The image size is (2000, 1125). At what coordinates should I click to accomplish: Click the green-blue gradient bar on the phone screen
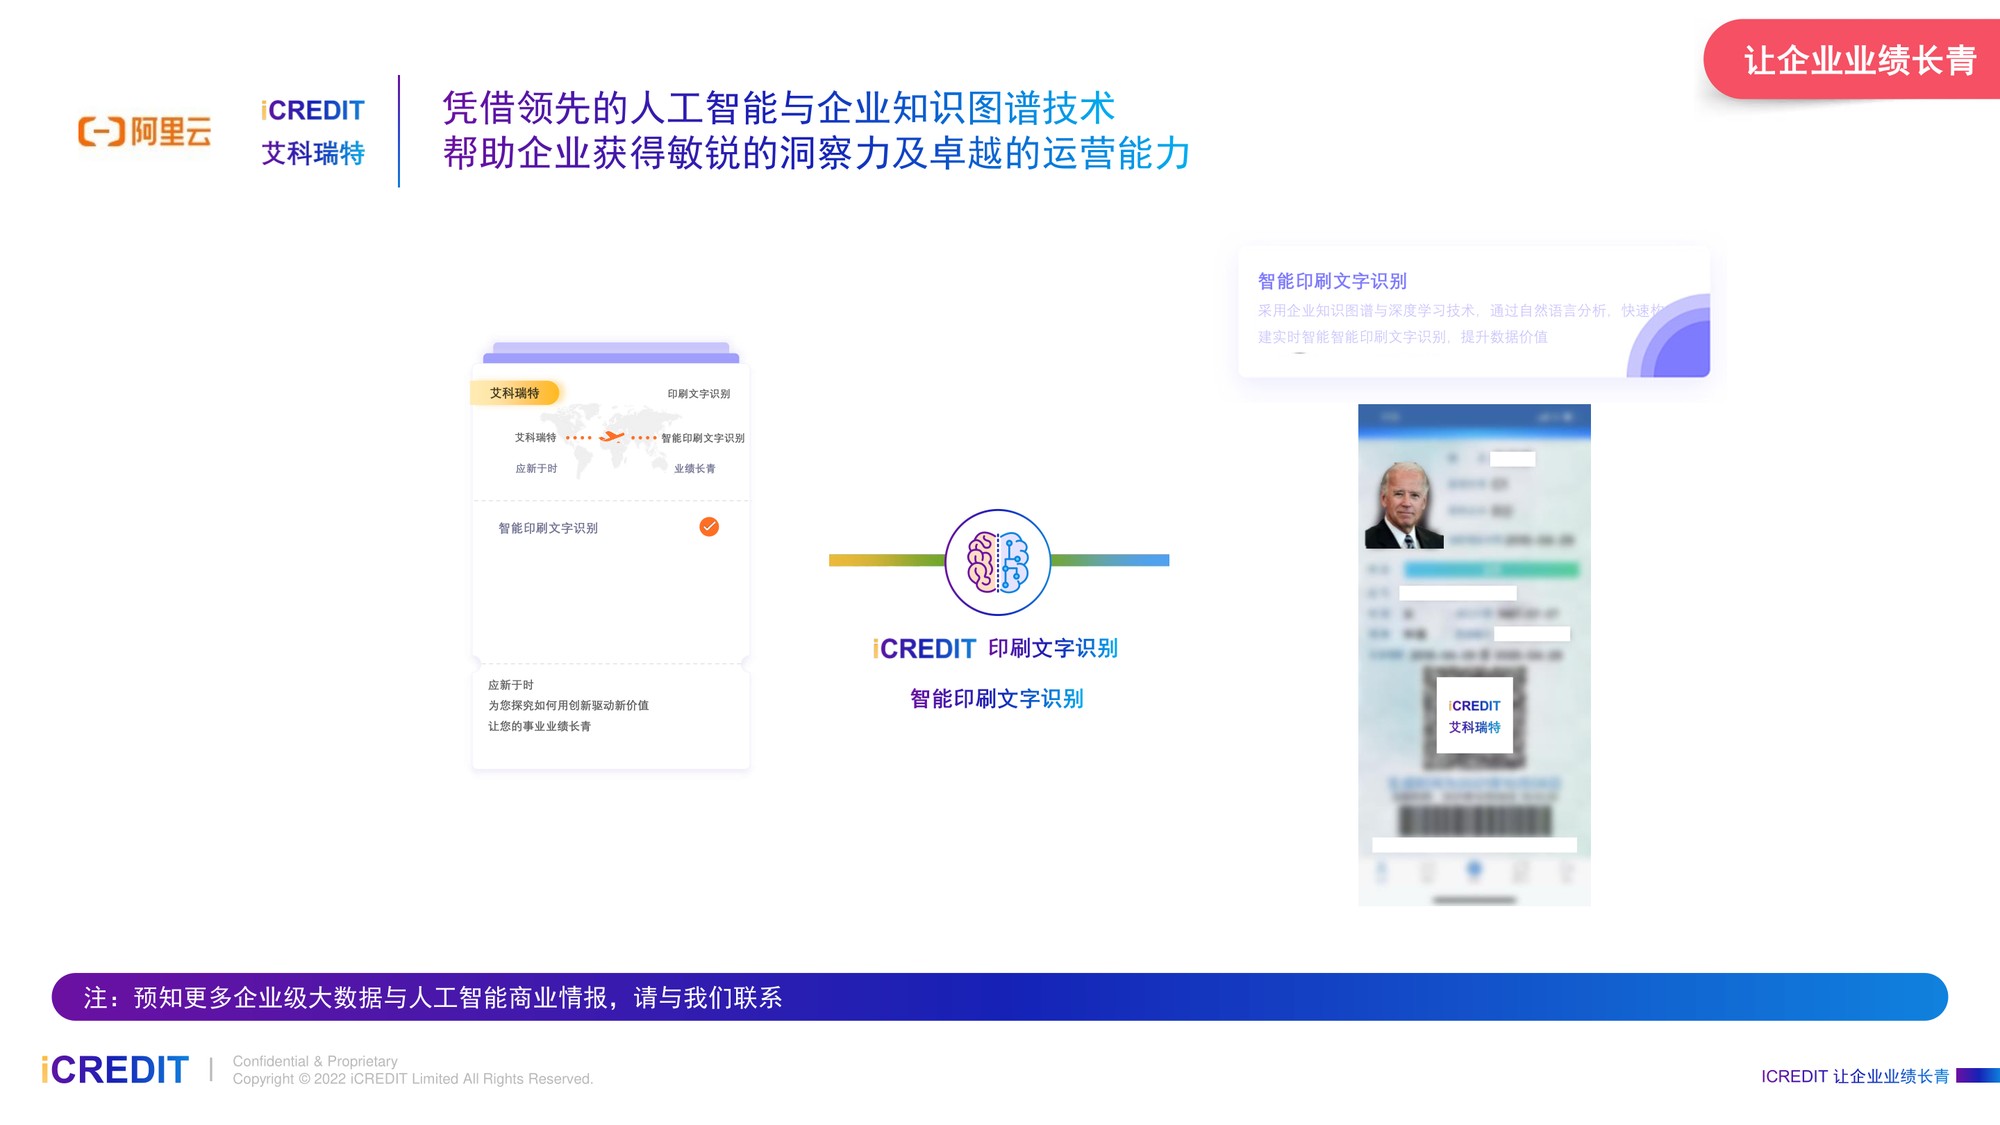(x=1491, y=570)
